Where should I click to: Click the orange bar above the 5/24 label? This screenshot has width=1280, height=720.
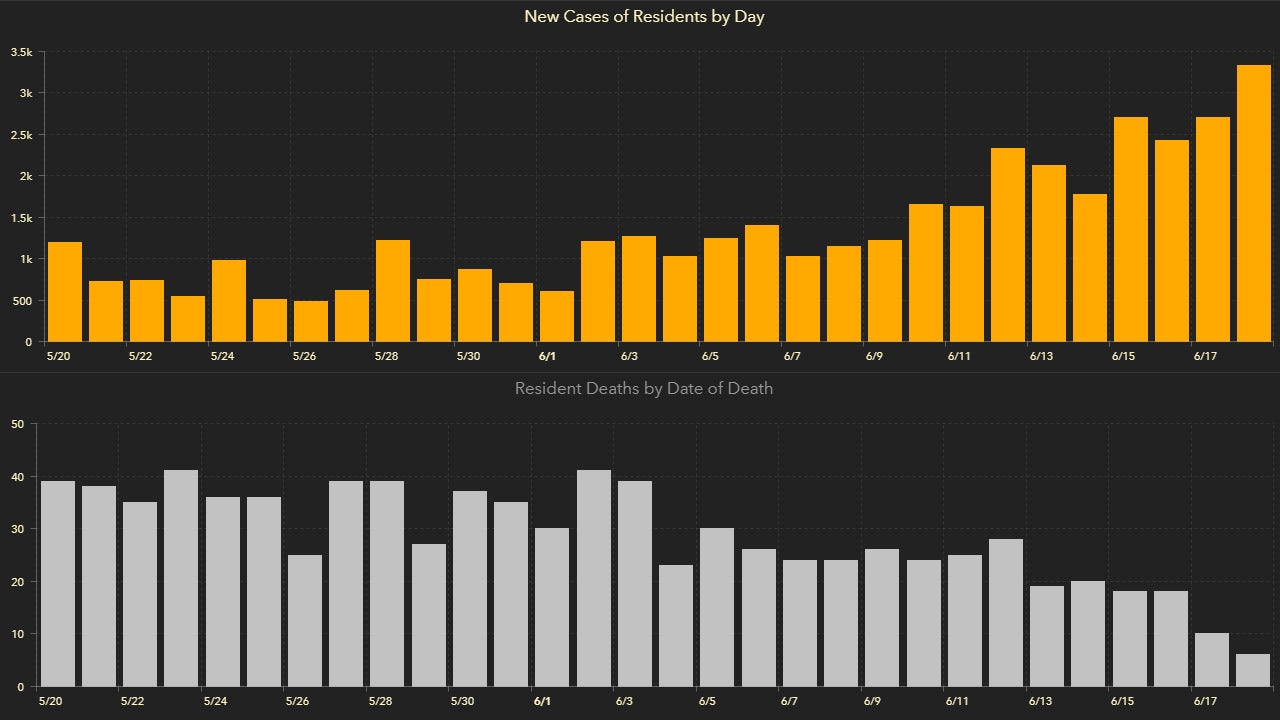(229, 301)
